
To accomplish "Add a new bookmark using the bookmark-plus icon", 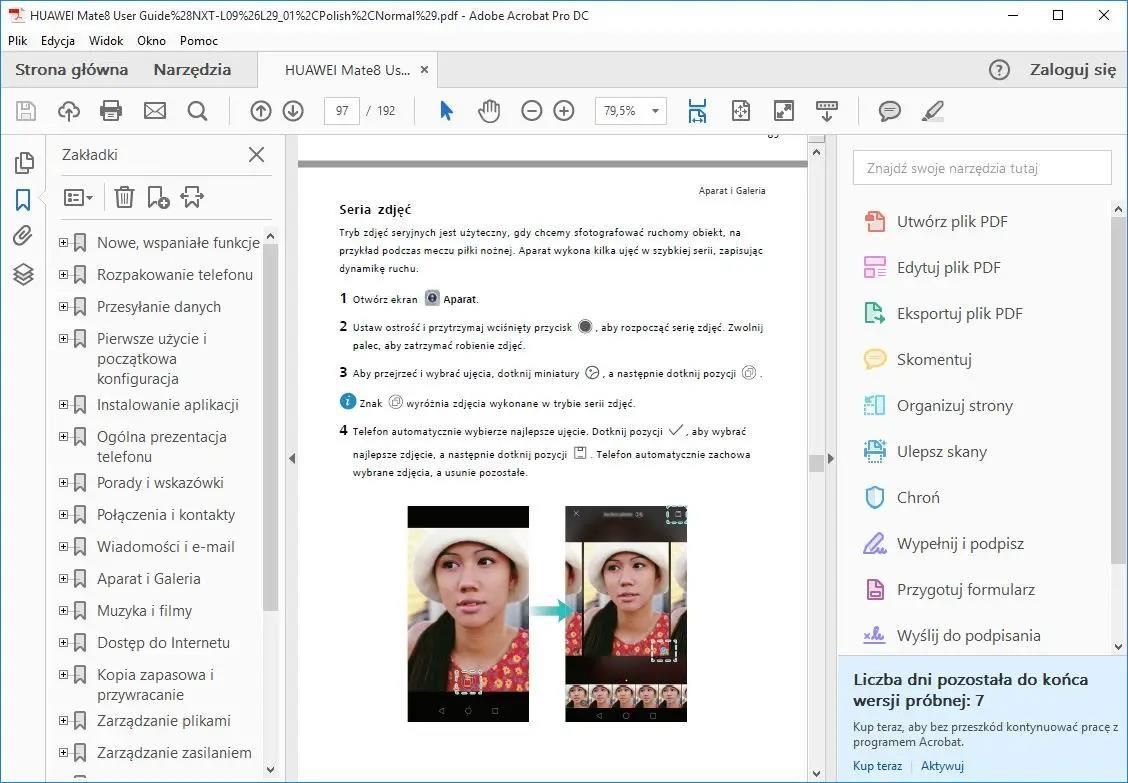I will tap(157, 196).
